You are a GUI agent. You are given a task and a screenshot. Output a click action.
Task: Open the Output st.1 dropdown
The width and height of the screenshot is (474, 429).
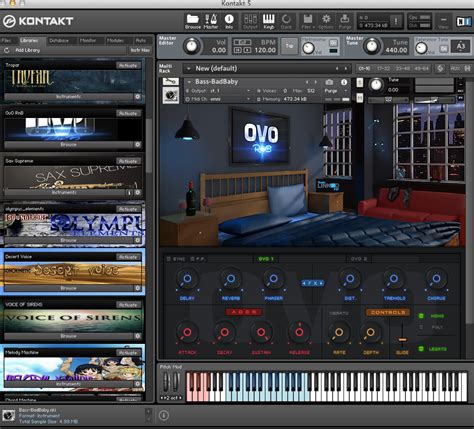[x=248, y=91]
